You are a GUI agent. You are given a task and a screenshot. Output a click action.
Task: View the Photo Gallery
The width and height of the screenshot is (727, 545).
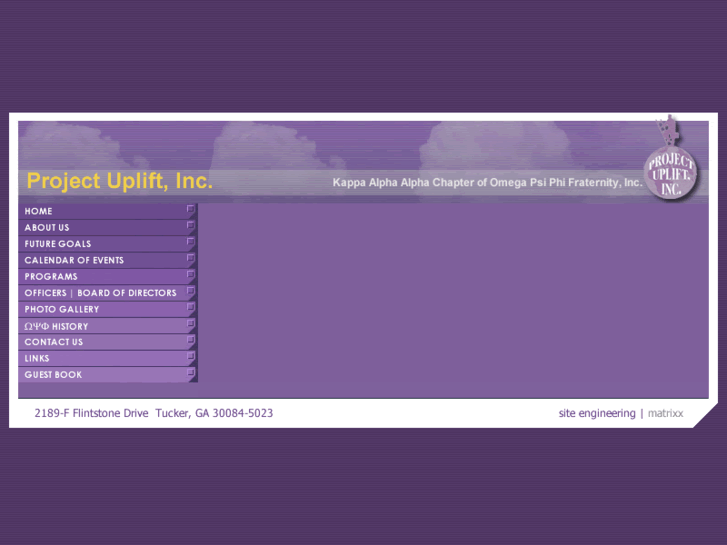108,309
